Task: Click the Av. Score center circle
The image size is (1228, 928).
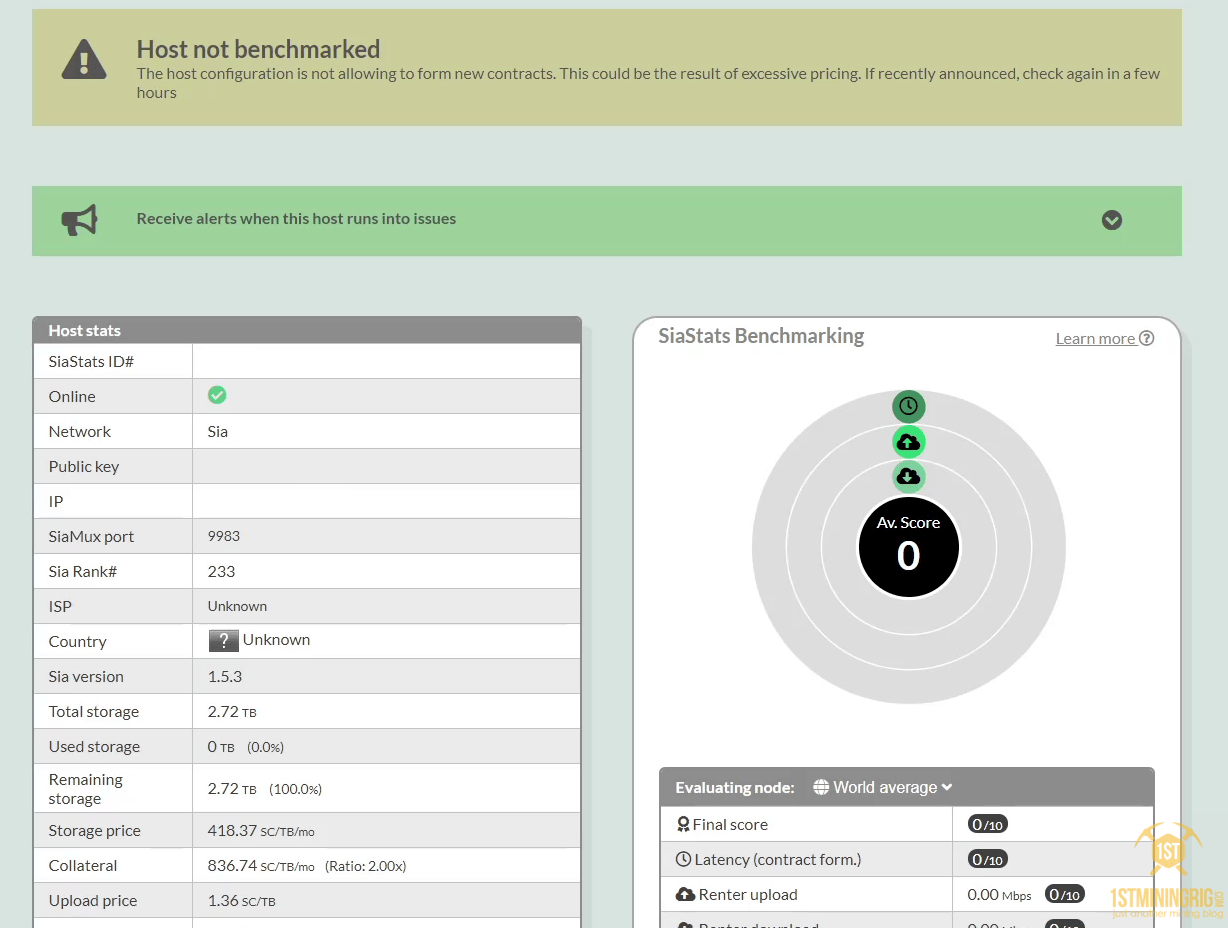Action: point(908,546)
